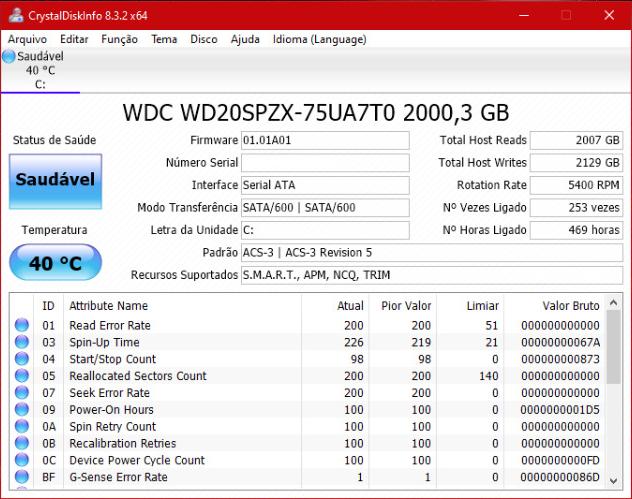
Task: Open the Arquivo menu
Action: pyautogui.click(x=27, y=39)
